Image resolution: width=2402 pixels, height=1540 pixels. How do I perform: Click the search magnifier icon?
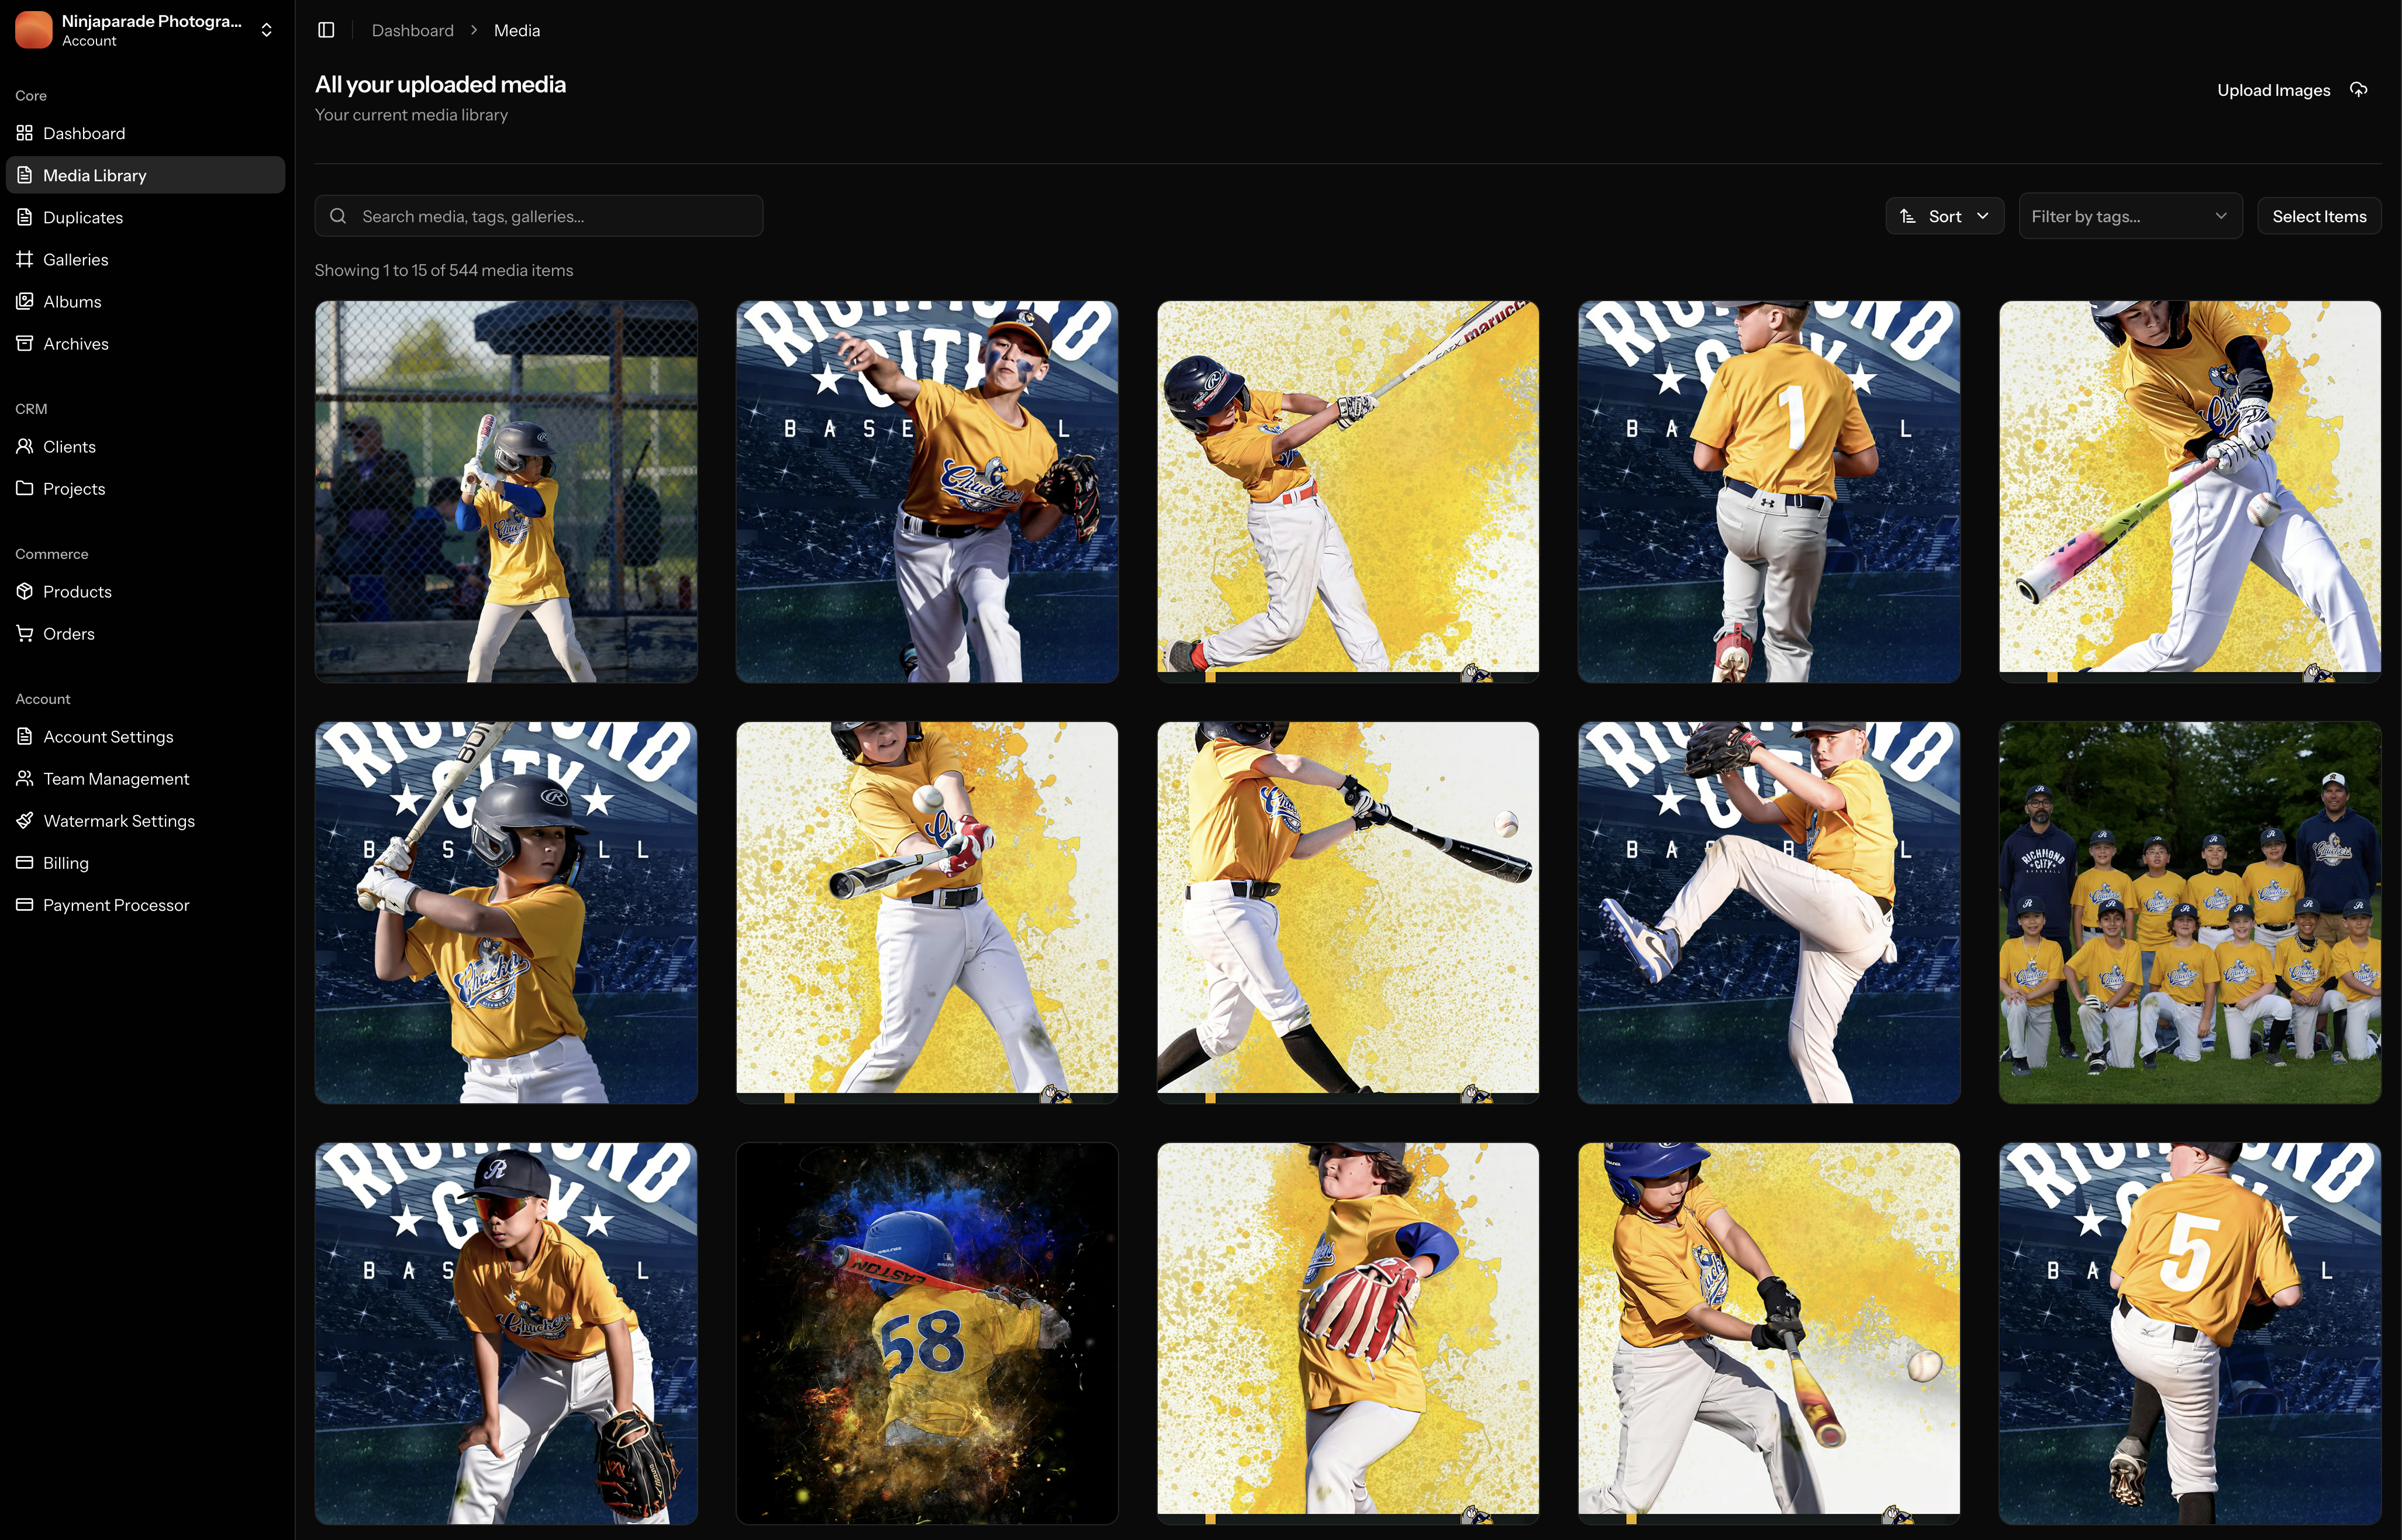click(x=338, y=216)
